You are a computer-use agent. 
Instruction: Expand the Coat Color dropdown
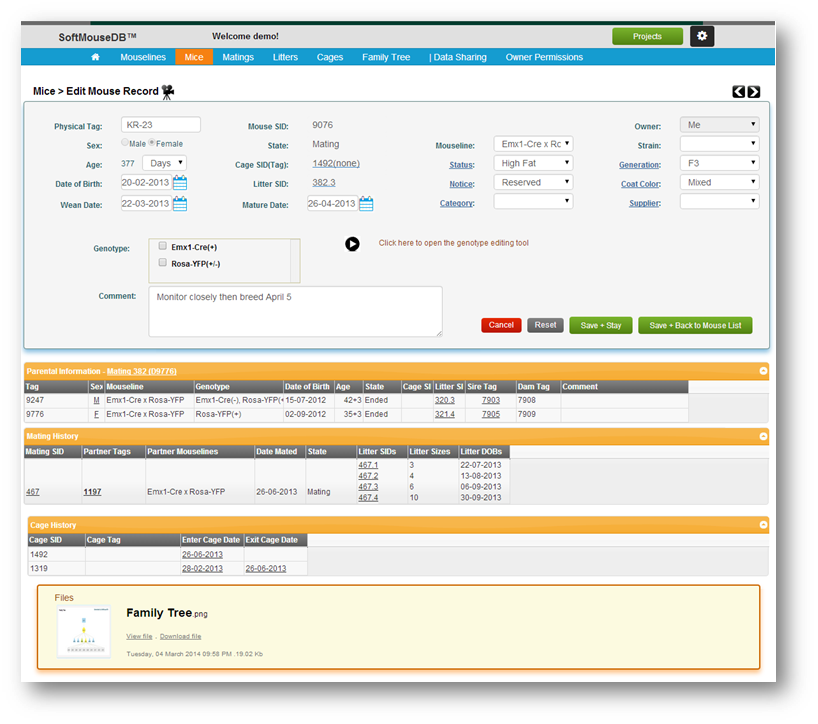[718, 183]
